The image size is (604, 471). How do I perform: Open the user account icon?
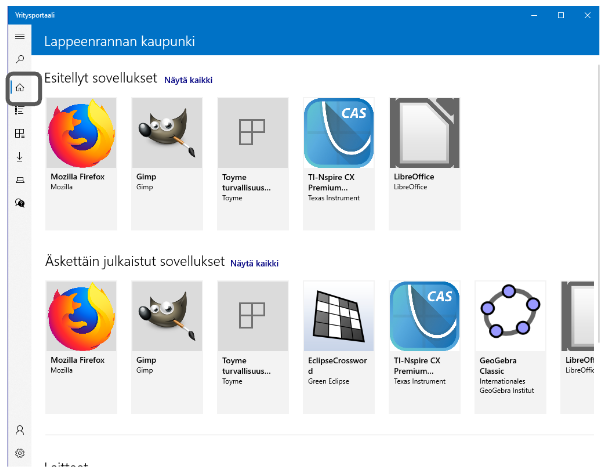coord(20,430)
